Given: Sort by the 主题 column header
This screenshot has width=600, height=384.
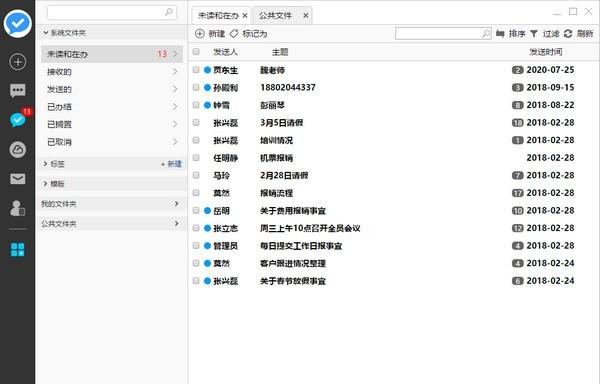Looking at the screenshot, I should tap(280, 52).
